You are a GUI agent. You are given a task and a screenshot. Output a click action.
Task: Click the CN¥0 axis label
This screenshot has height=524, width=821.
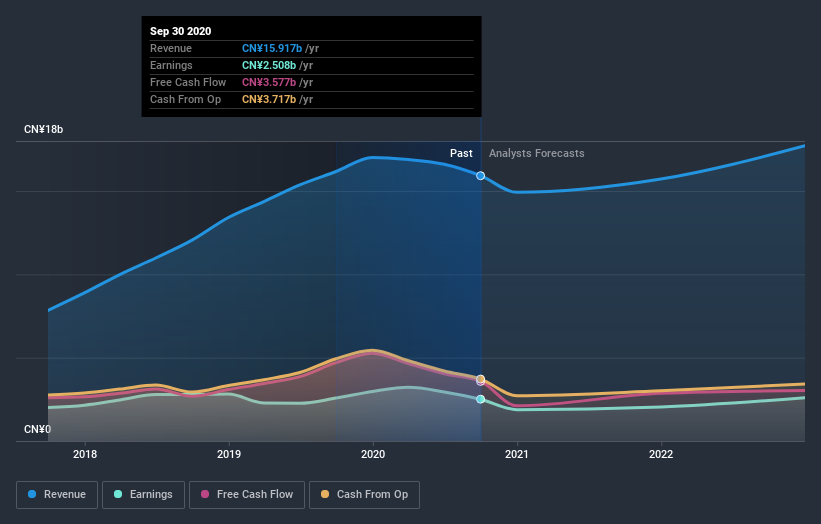coord(38,429)
